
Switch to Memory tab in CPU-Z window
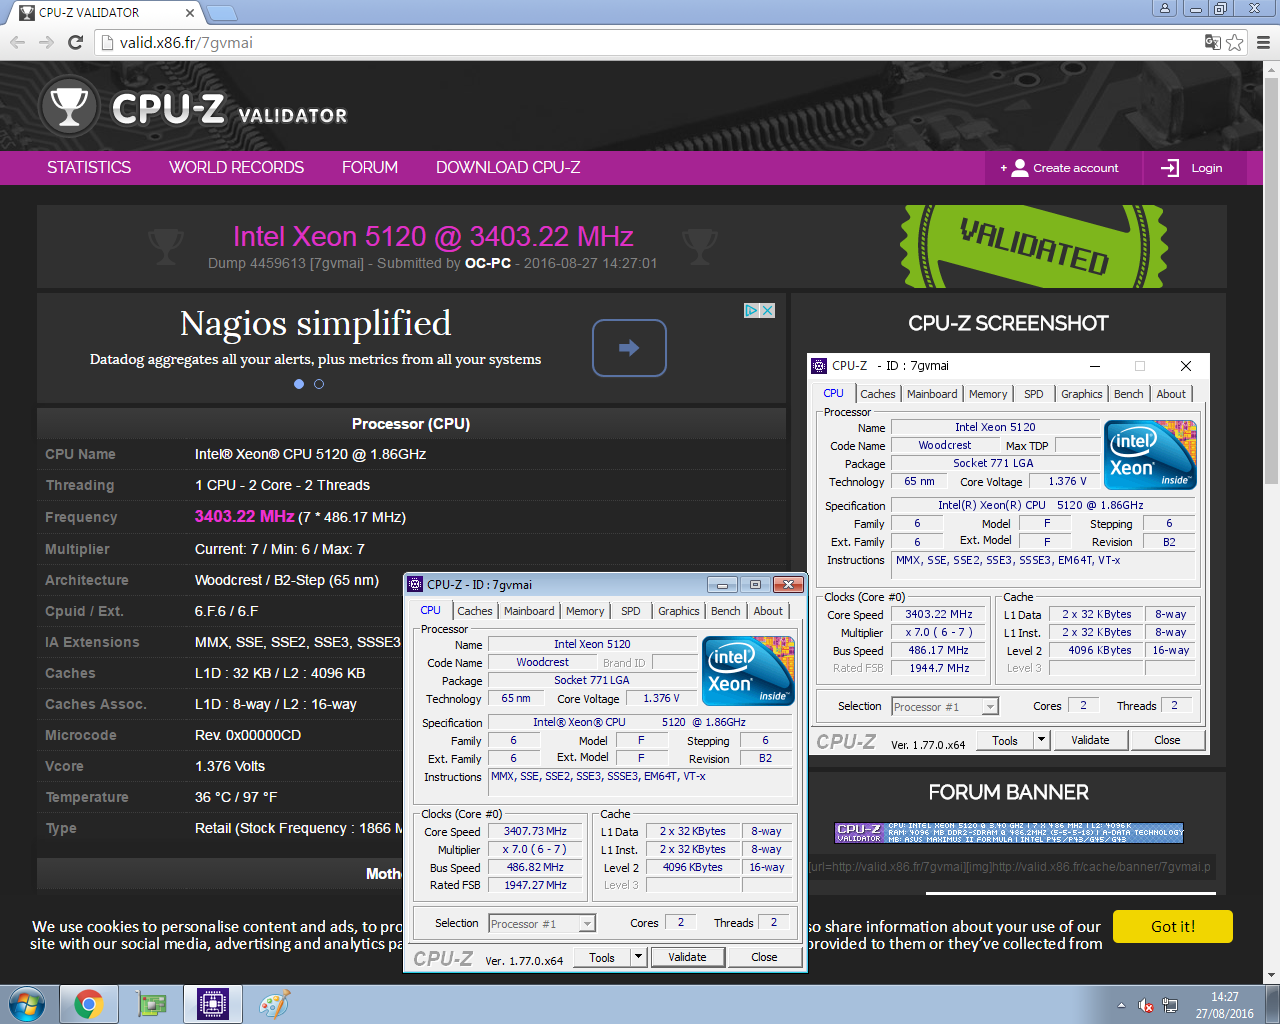pyautogui.click(x=585, y=611)
